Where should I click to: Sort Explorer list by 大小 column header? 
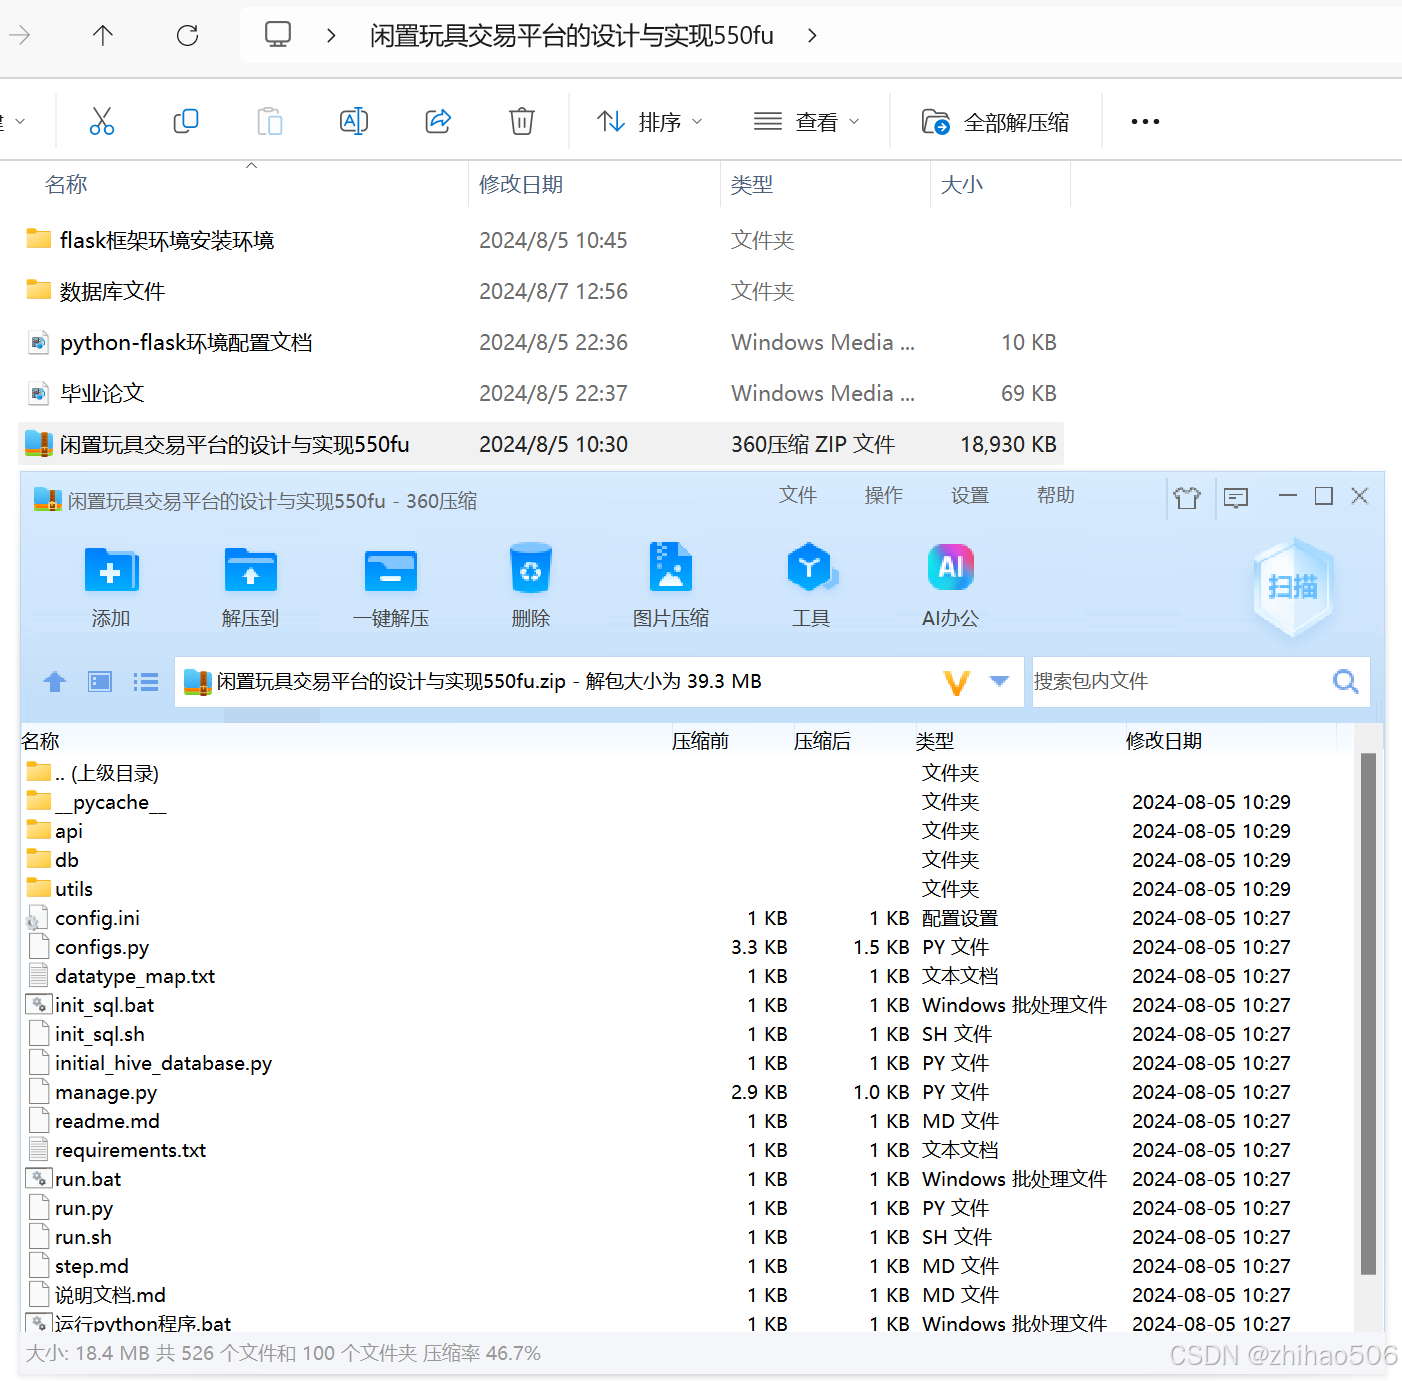click(x=962, y=185)
